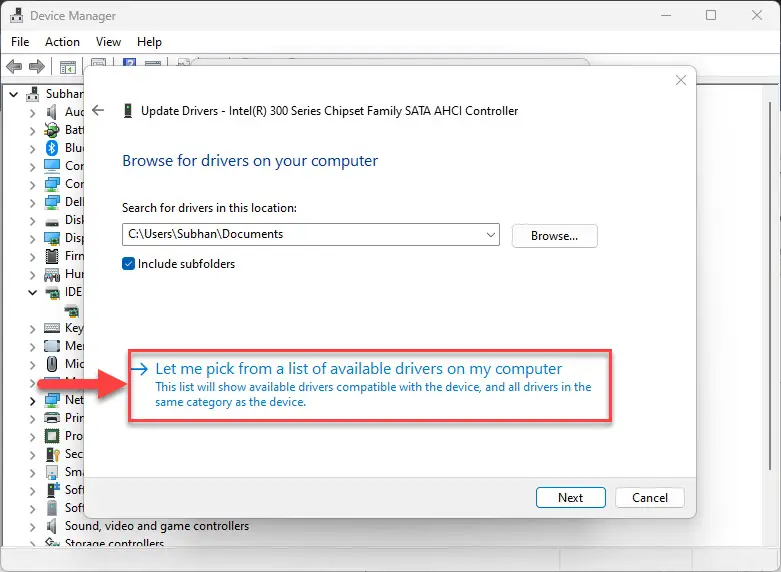The image size is (781, 572).
Task: Uncheck the Include subfolders checkbox
Action: pyautogui.click(x=129, y=264)
